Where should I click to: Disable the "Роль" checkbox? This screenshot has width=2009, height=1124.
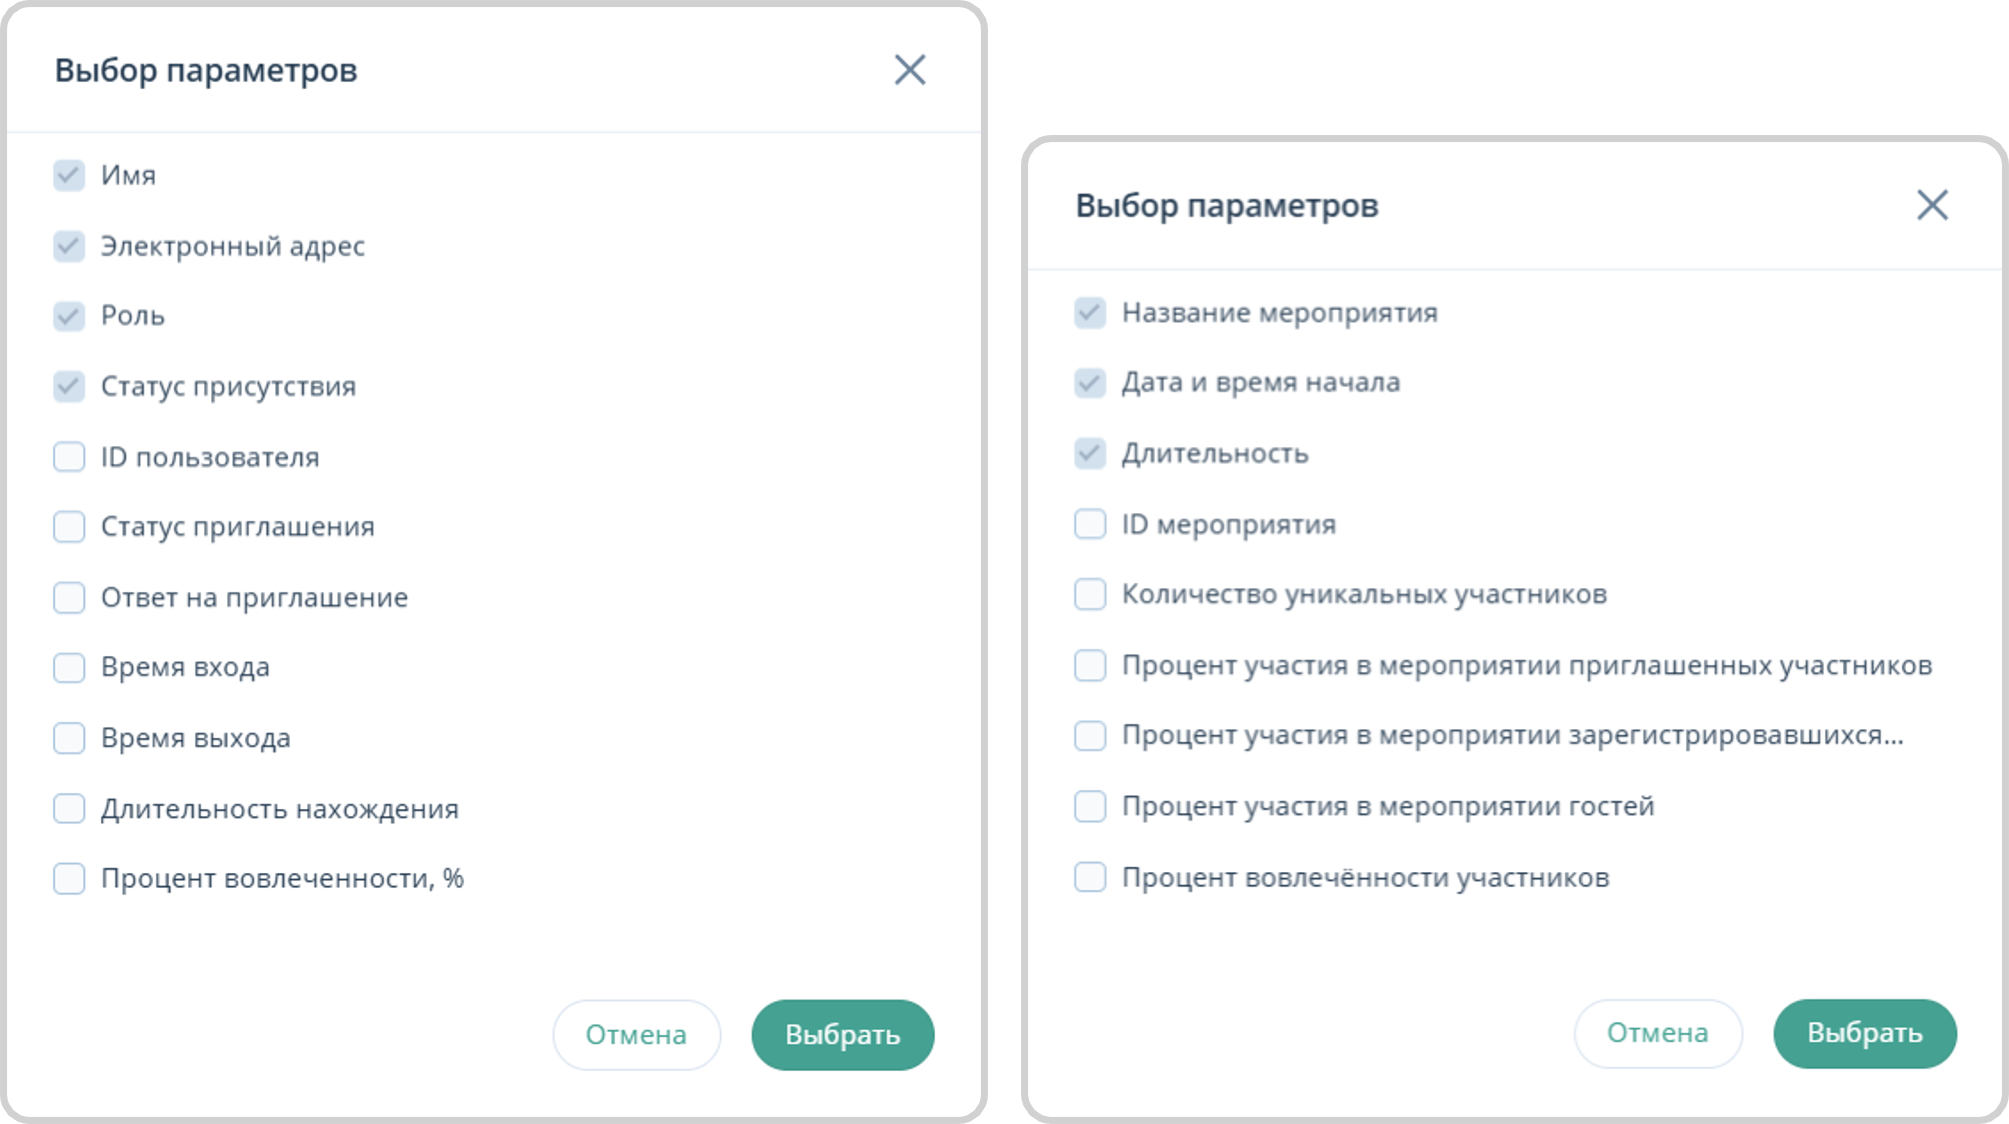[x=68, y=316]
